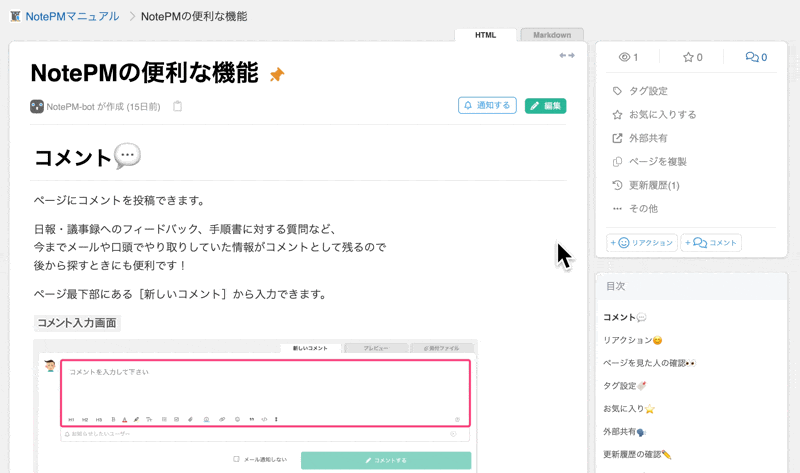Click the + コメント button
Screen dimensions: 800x473
tap(711, 243)
